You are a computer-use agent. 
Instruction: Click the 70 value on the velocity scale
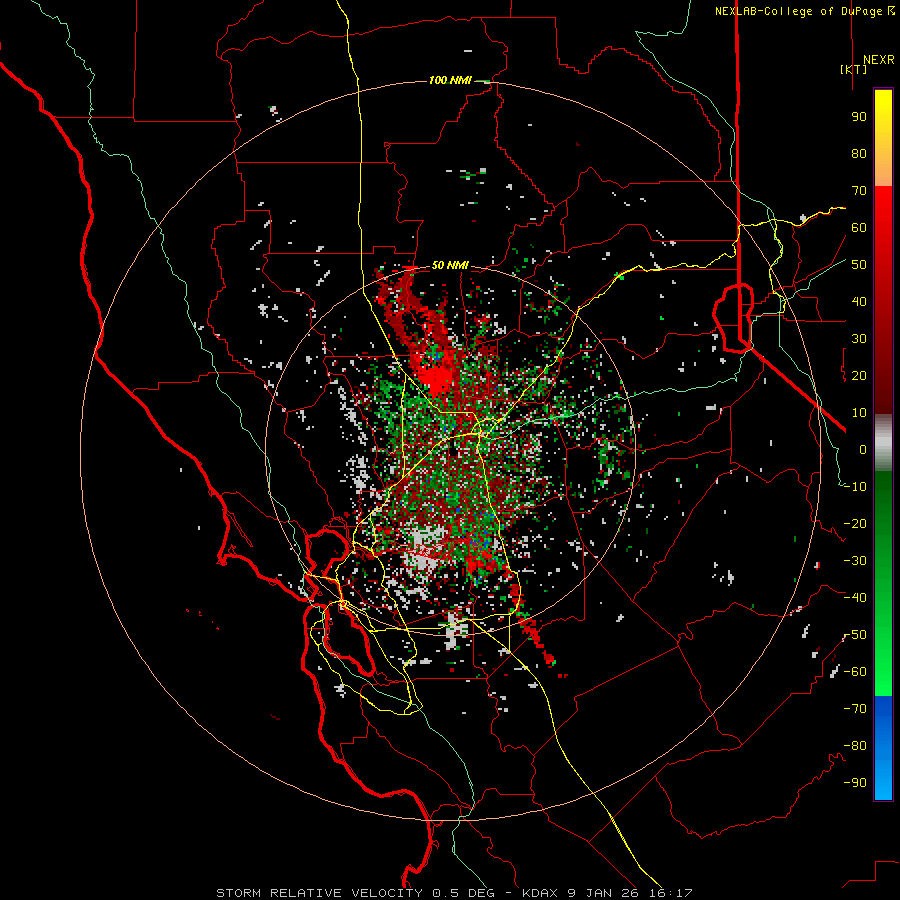[x=859, y=191]
